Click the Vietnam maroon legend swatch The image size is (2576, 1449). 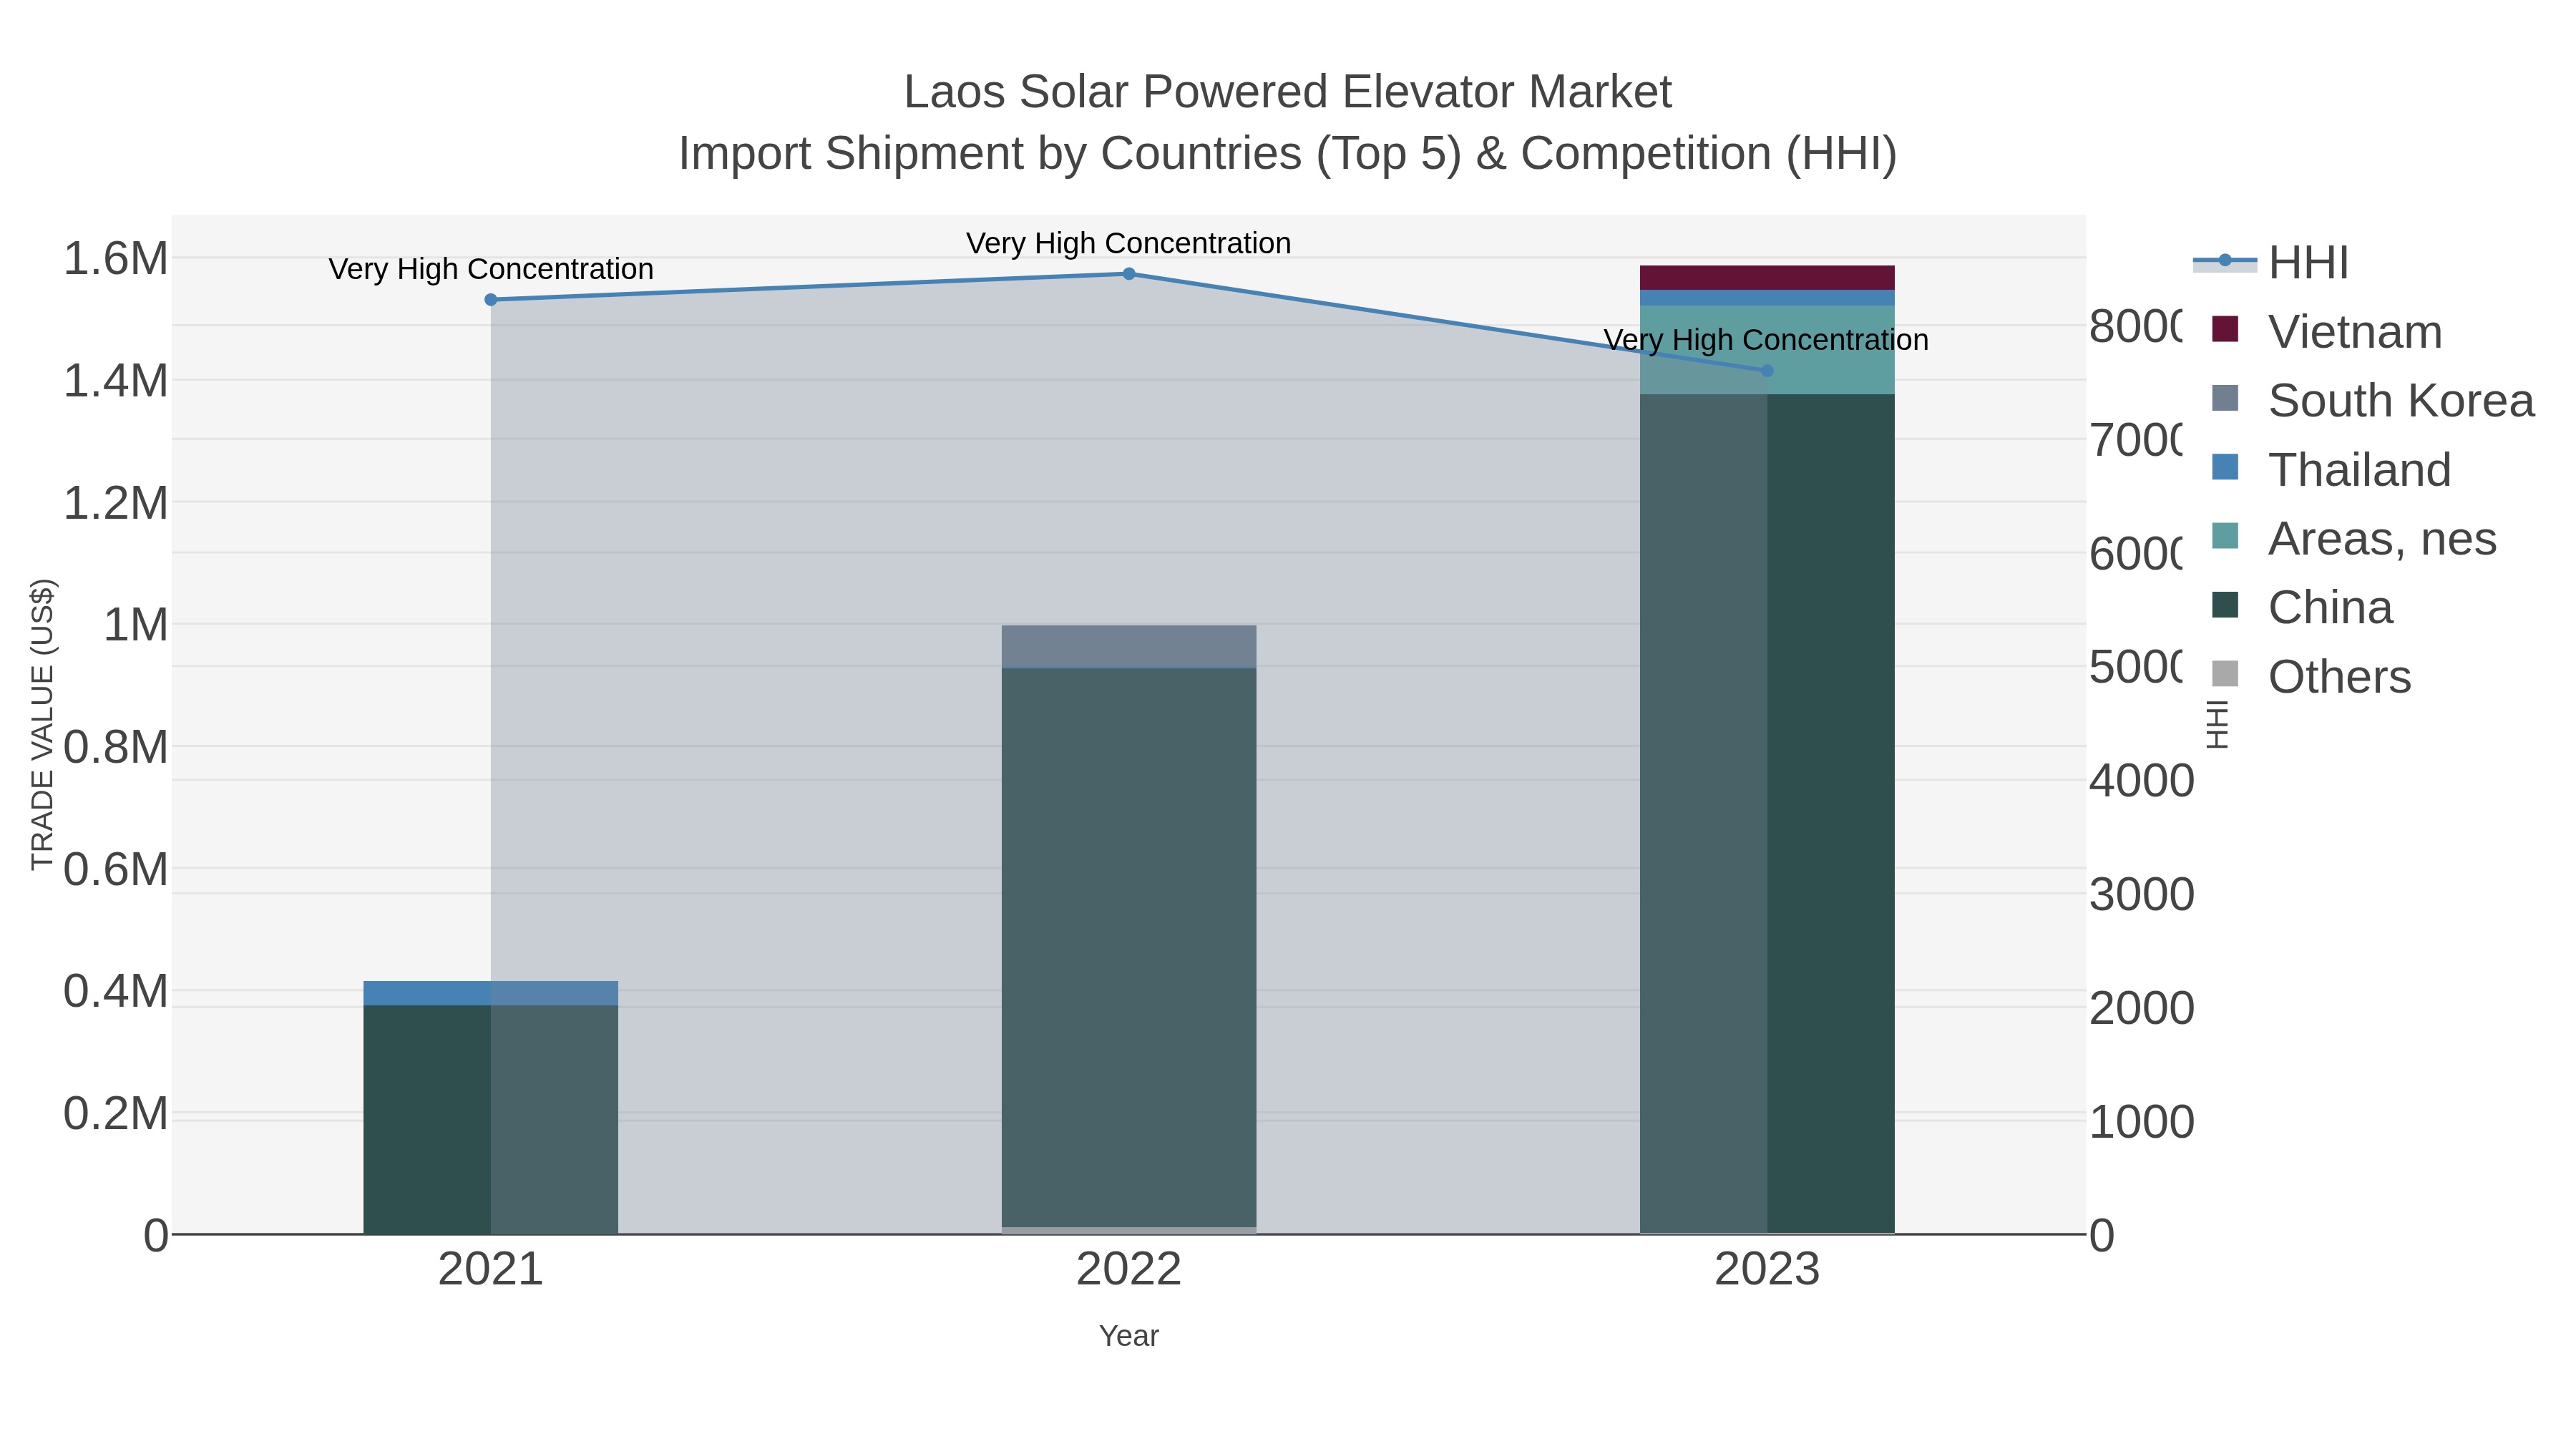tap(2225, 329)
